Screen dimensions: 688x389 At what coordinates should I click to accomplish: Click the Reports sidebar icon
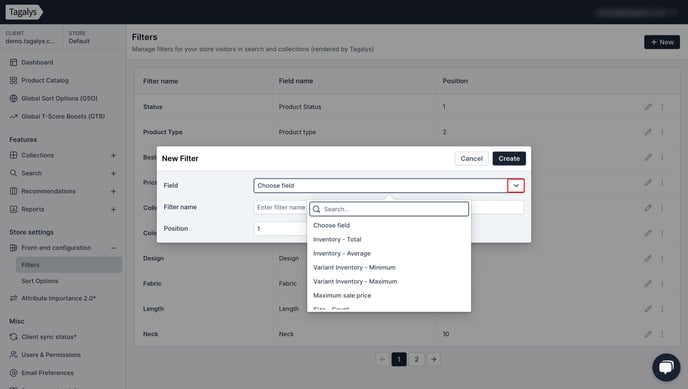tap(14, 209)
